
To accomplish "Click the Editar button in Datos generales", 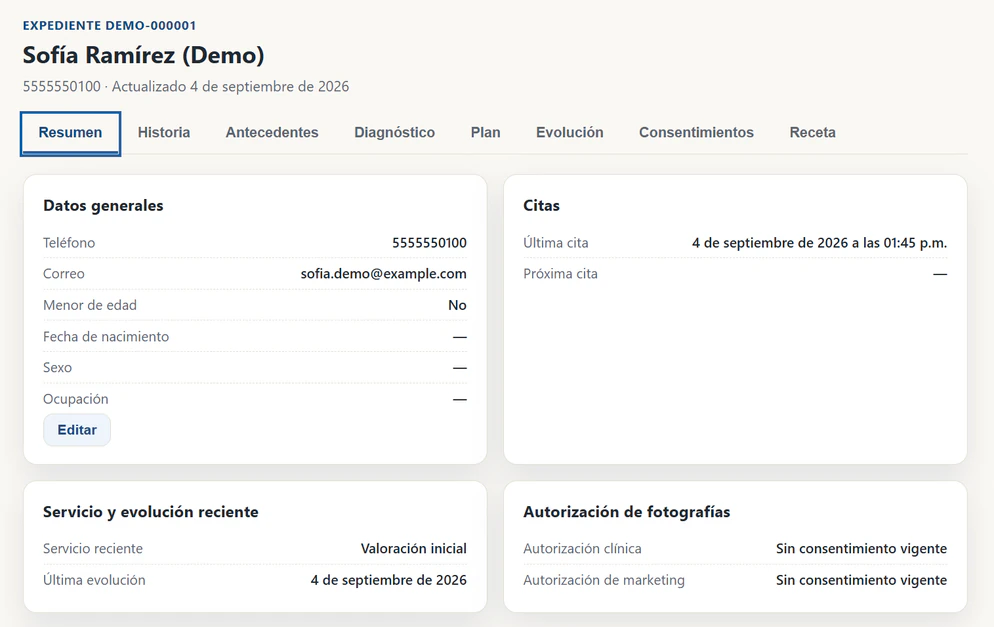I will tap(77, 430).
